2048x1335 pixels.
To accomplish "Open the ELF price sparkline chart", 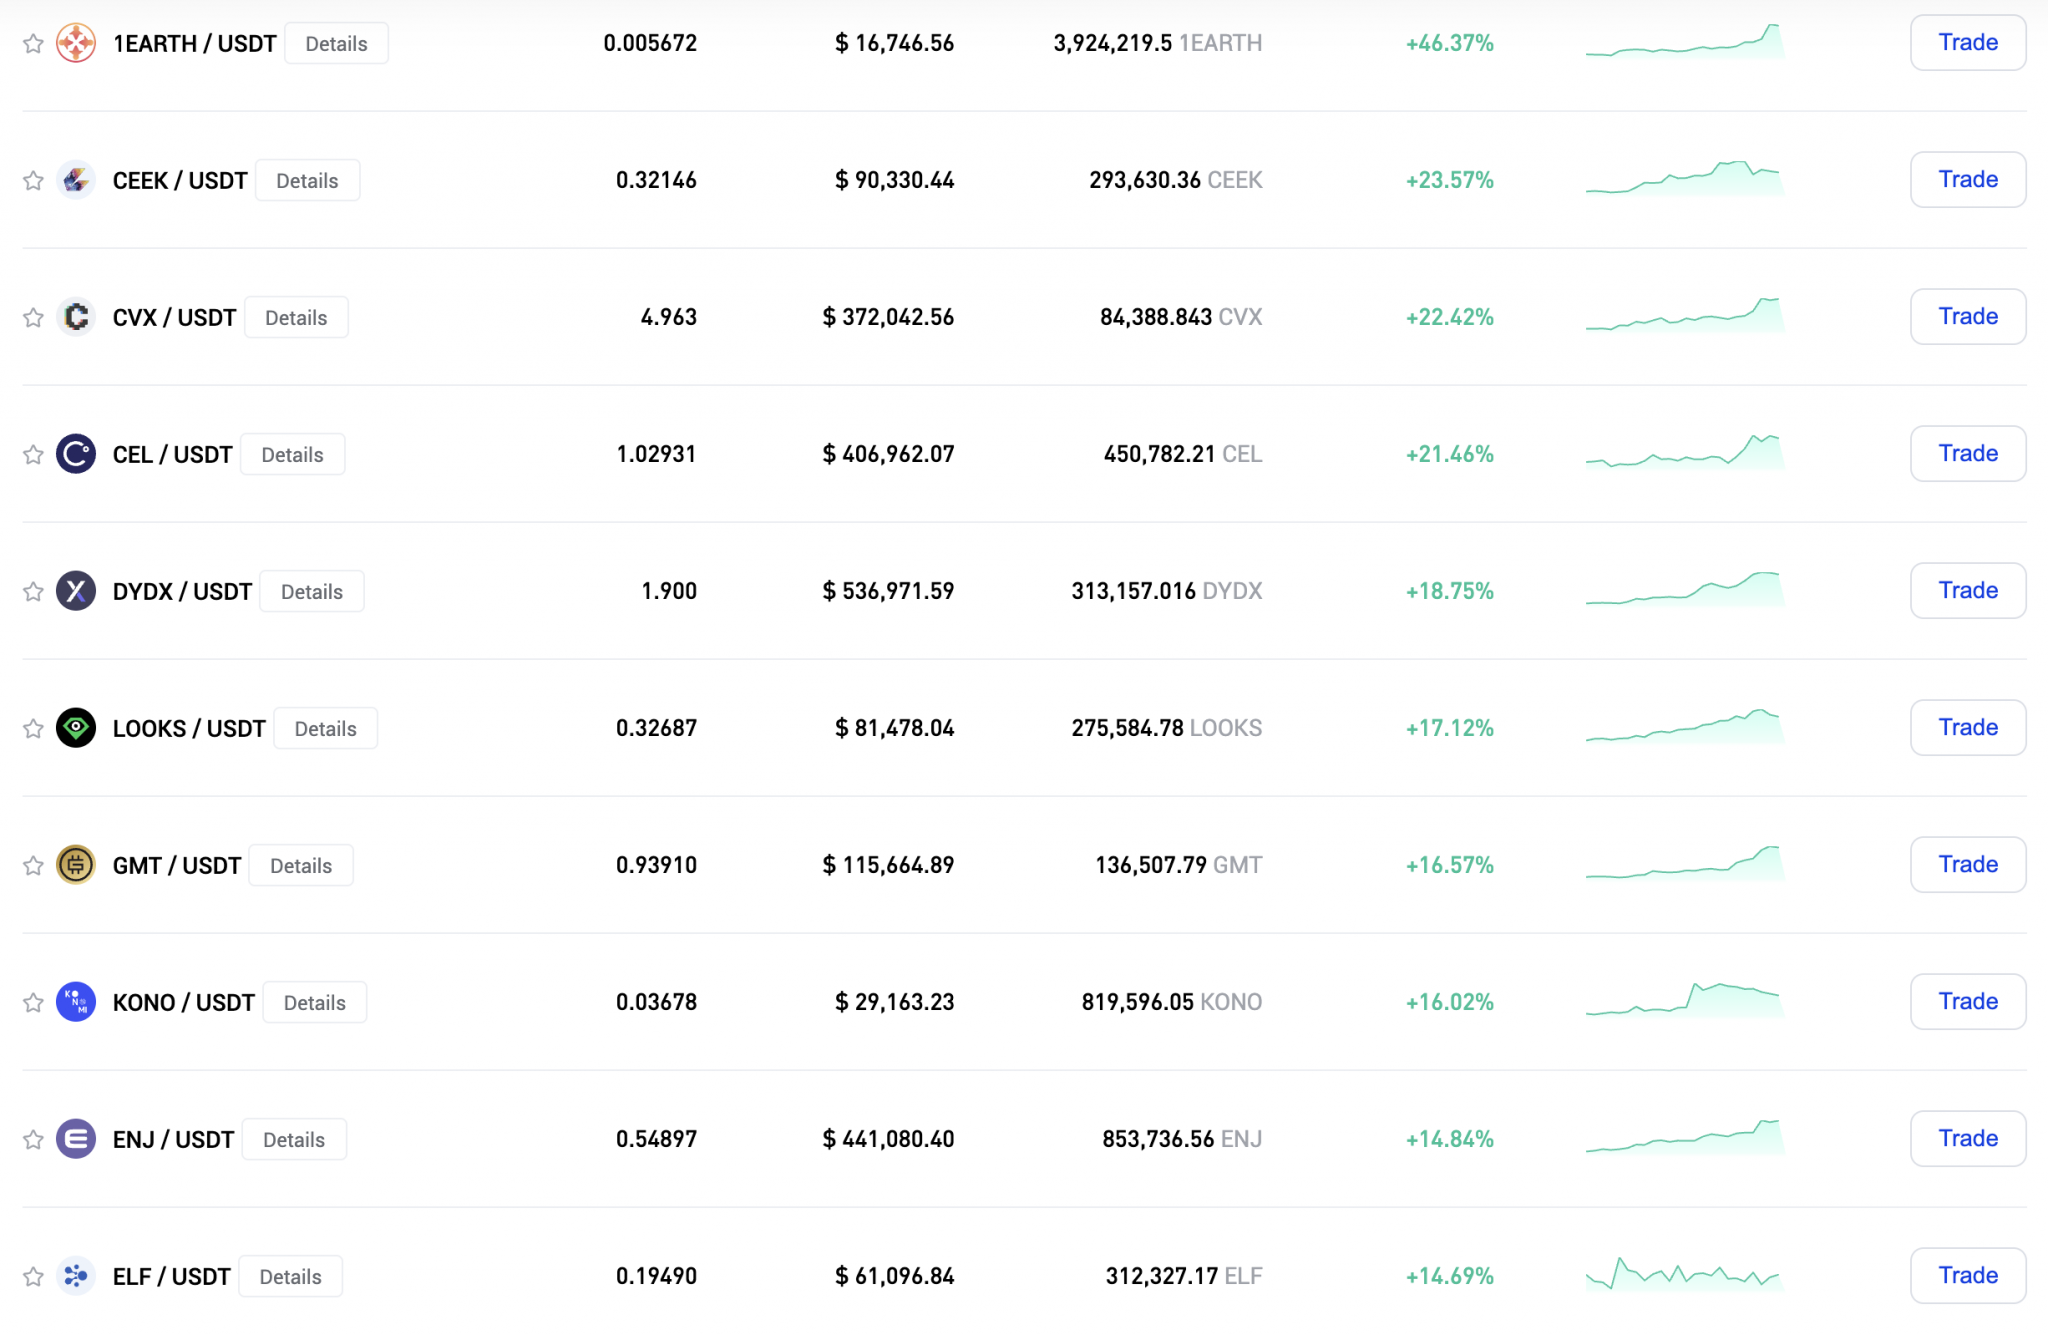I will pos(1684,1274).
